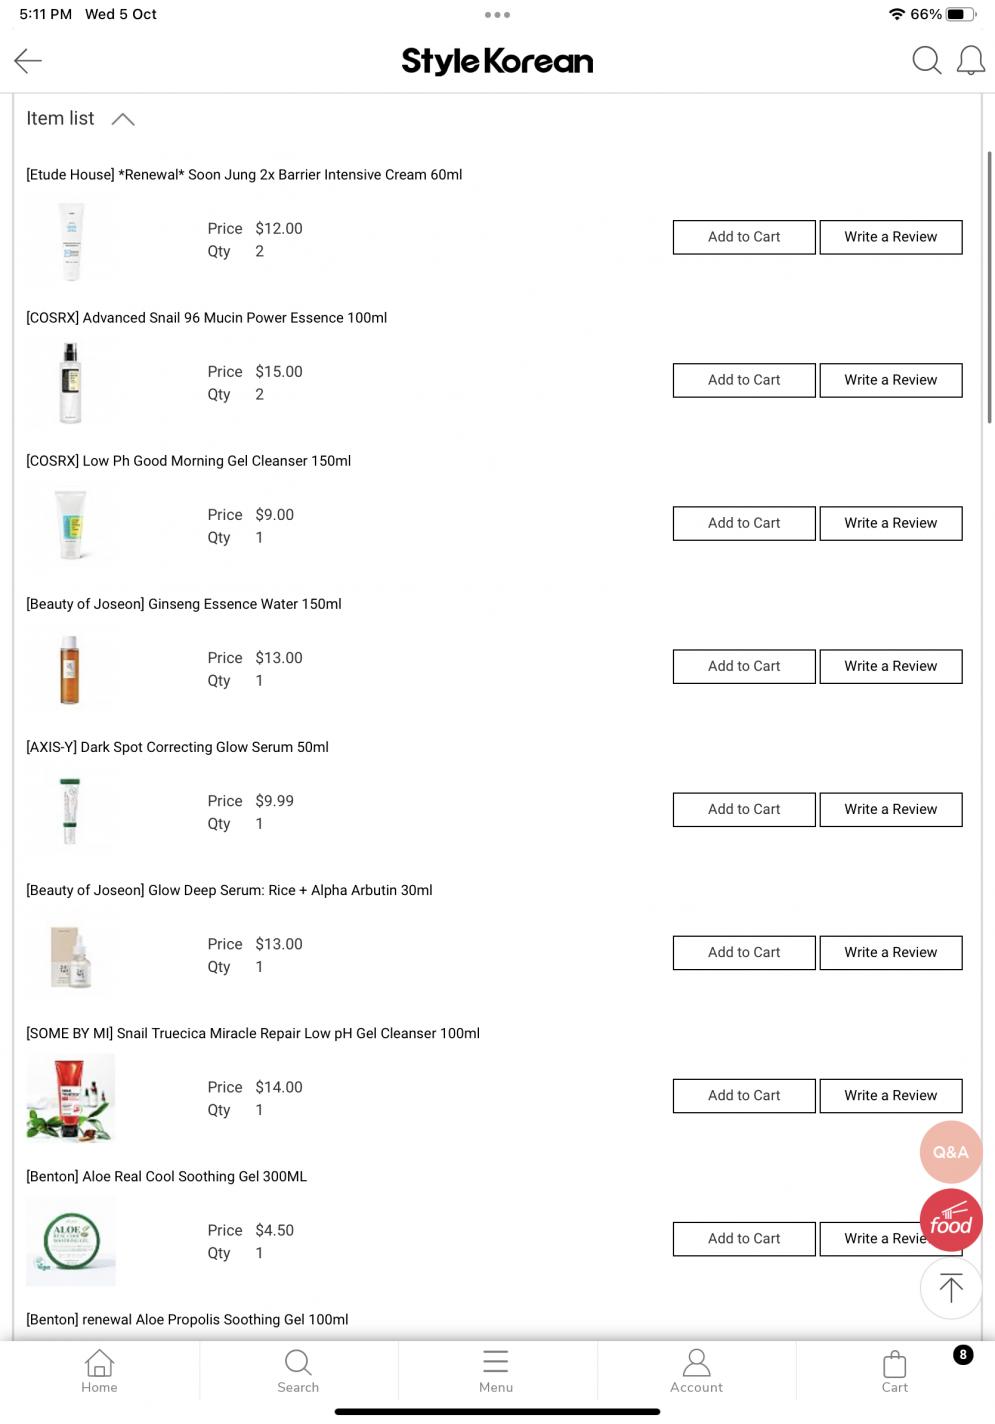This screenshot has height=1424, width=995.
Task: Tap the StyleKorean logo
Action: coord(497,61)
